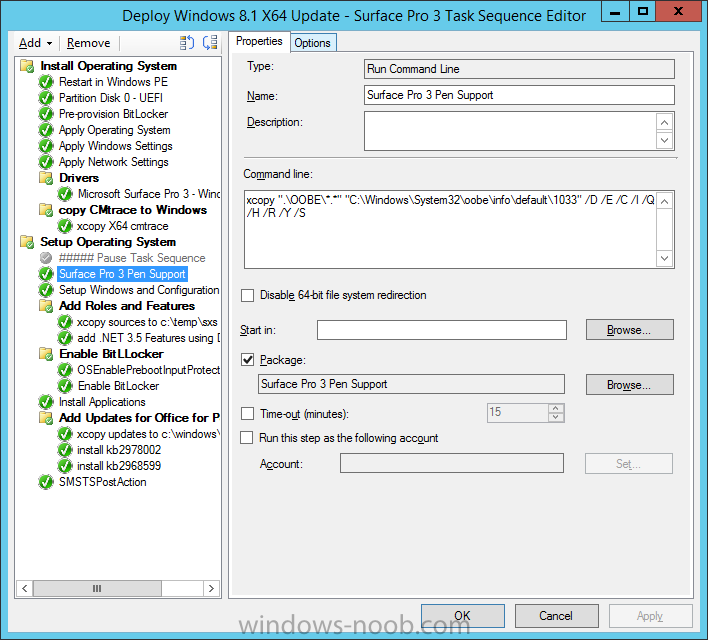This screenshot has width=708, height=640.
Task: Click the OK button
Action: [x=462, y=616]
